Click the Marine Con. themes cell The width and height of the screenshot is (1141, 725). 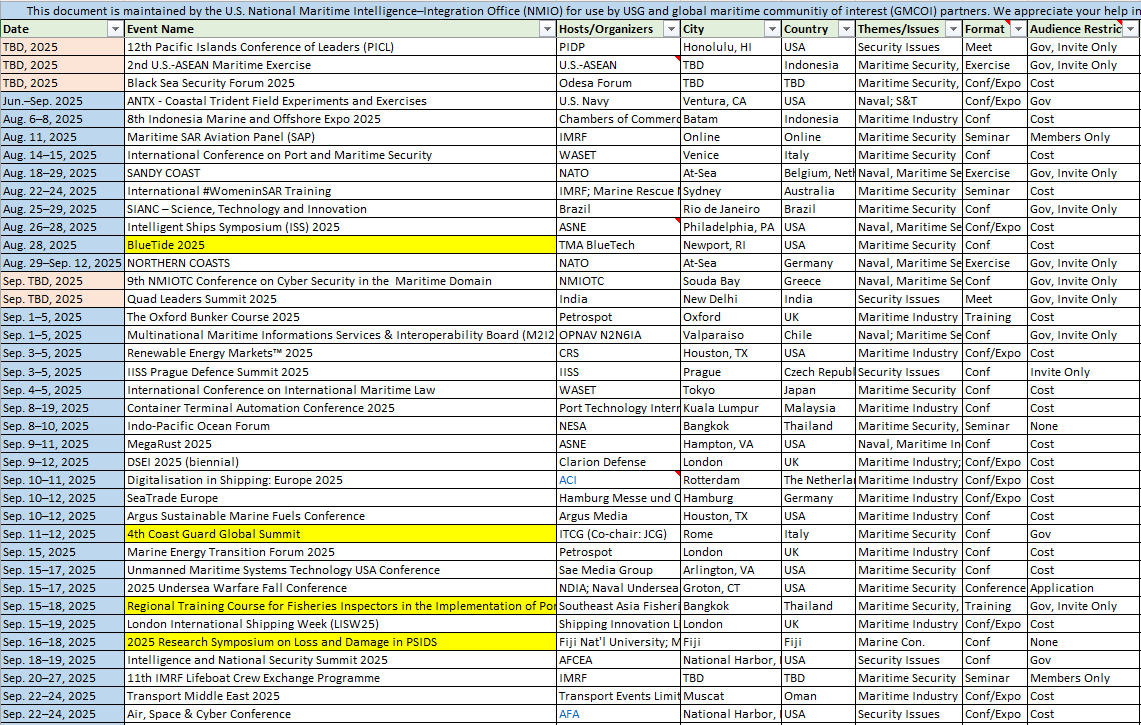point(909,643)
